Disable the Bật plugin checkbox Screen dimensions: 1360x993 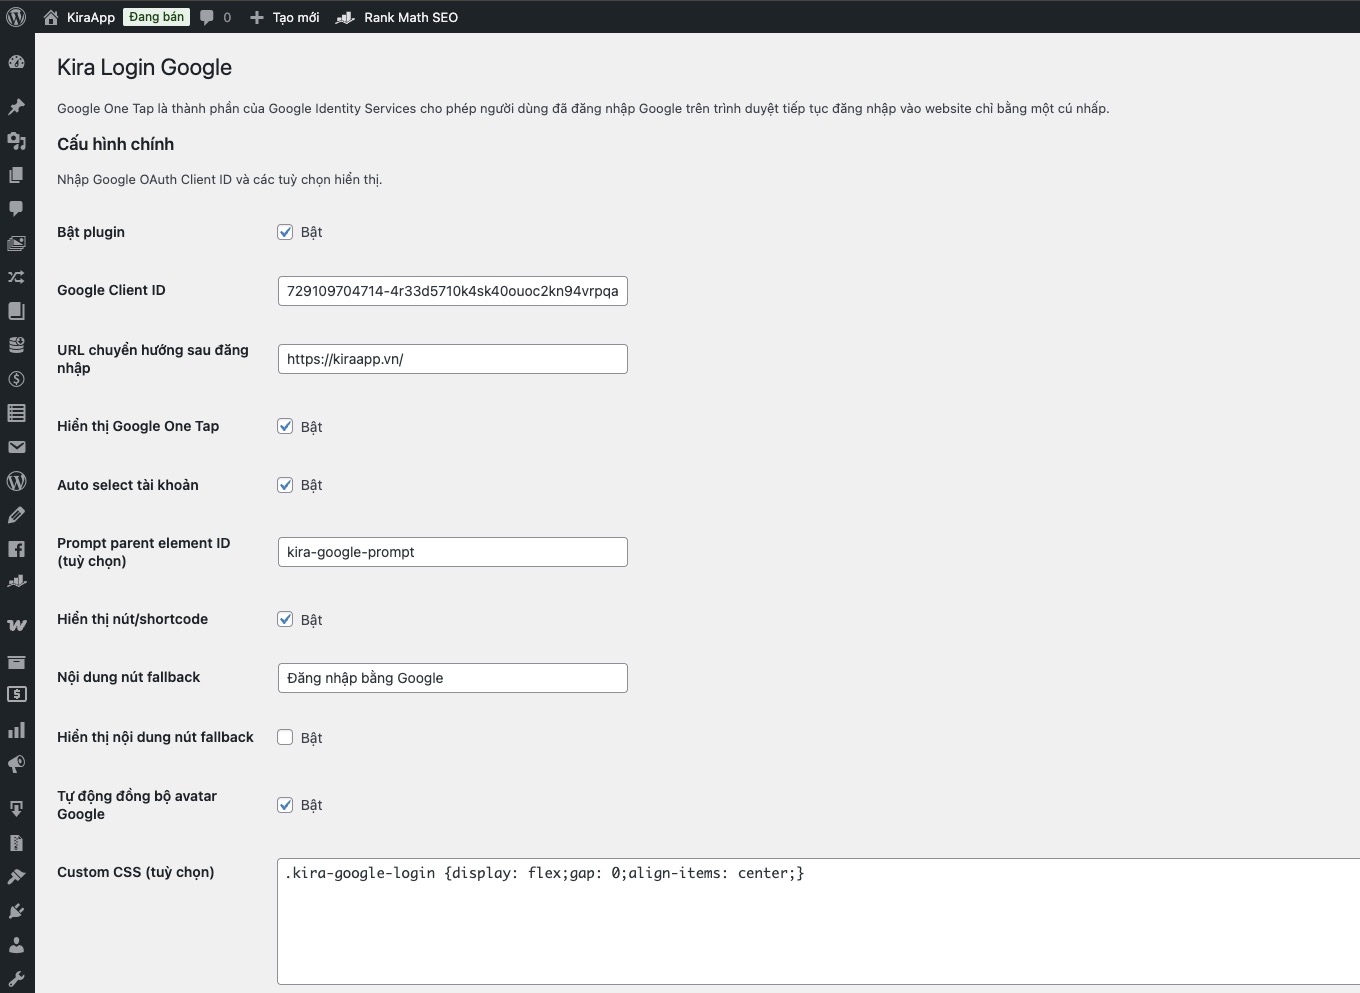(x=285, y=232)
